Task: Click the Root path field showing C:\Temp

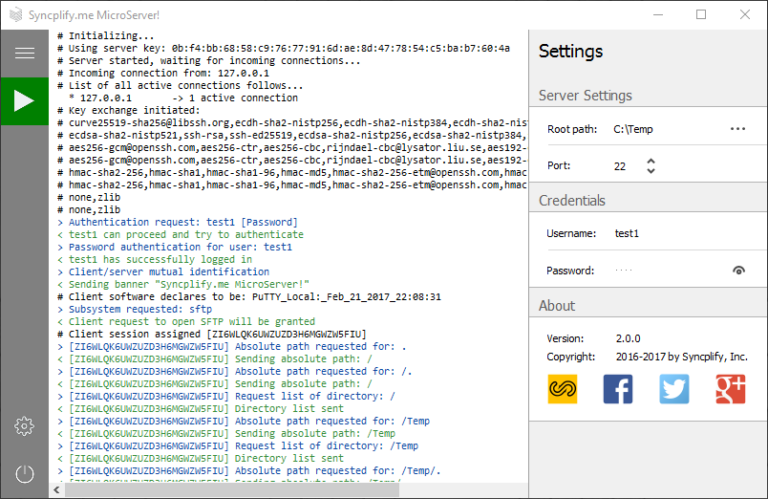Action: pos(660,129)
